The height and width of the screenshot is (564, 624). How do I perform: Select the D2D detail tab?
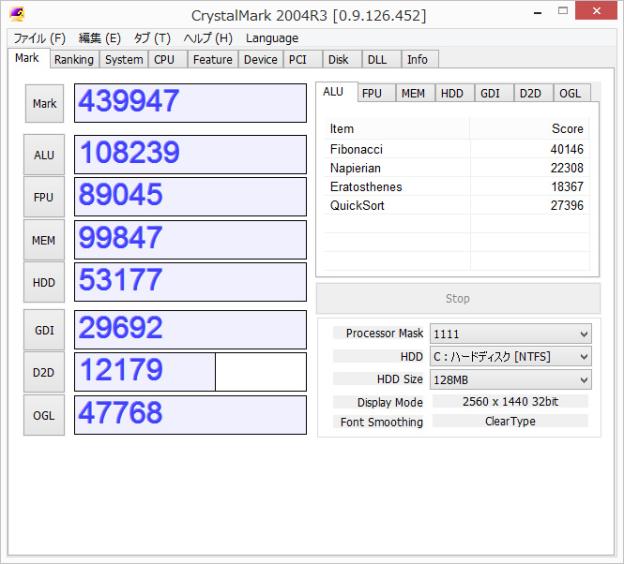tap(533, 93)
